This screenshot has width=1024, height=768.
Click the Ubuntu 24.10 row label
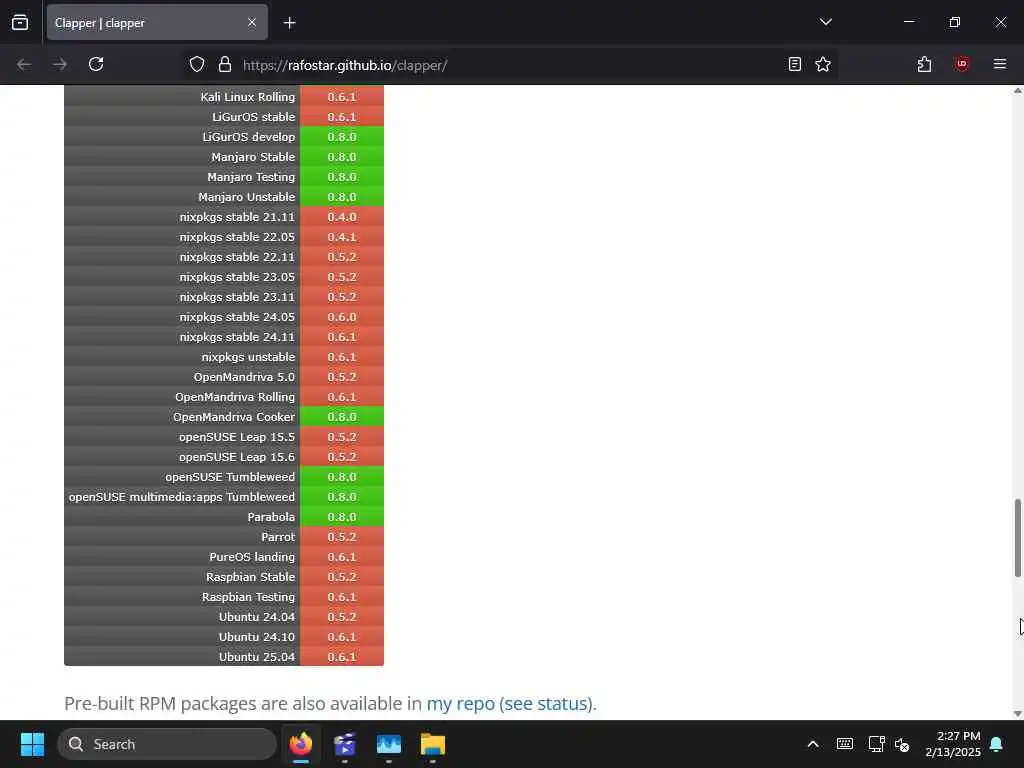coord(257,637)
